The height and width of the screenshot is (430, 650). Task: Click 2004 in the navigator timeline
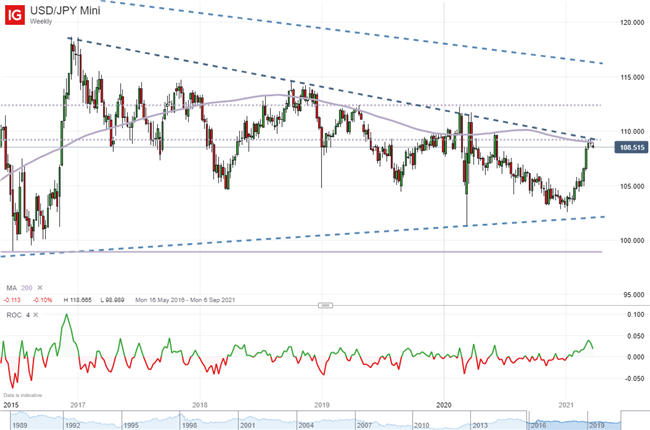click(x=306, y=425)
